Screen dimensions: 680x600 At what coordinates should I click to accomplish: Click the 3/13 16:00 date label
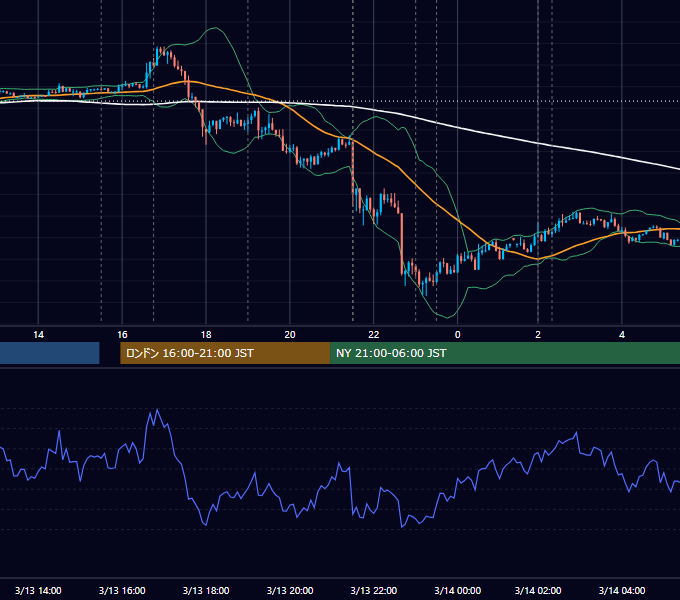coord(122,590)
